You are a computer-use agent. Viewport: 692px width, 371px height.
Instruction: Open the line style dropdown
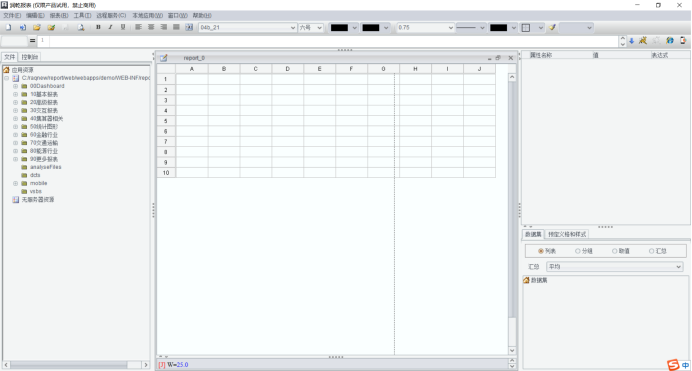(471, 27)
